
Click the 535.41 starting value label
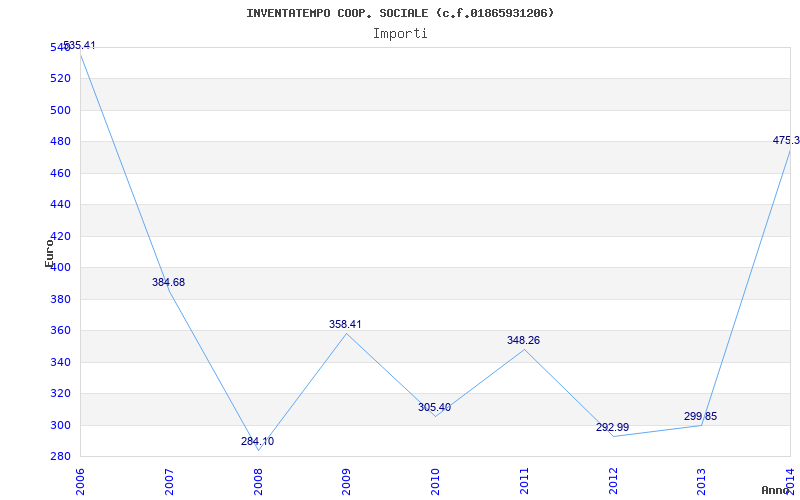[x=80, y=46]
